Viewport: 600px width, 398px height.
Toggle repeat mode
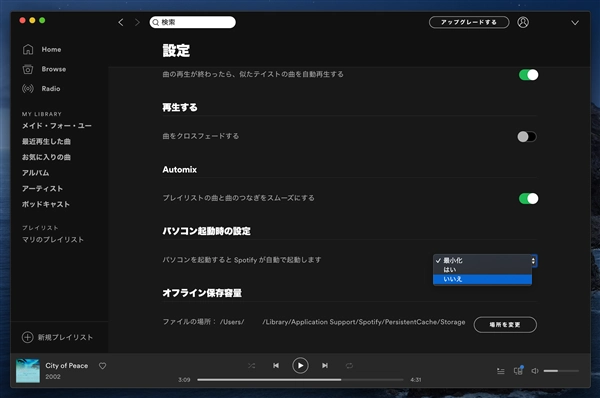click(349, 366)
